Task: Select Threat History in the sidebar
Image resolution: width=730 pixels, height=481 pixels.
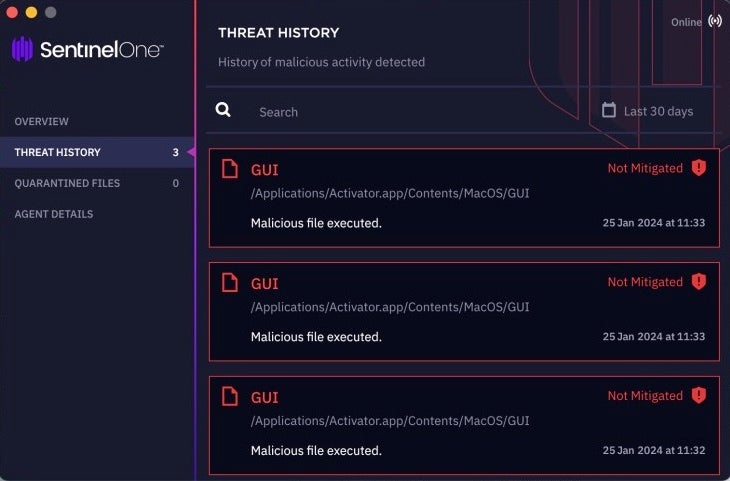Action: pos(58,153)
